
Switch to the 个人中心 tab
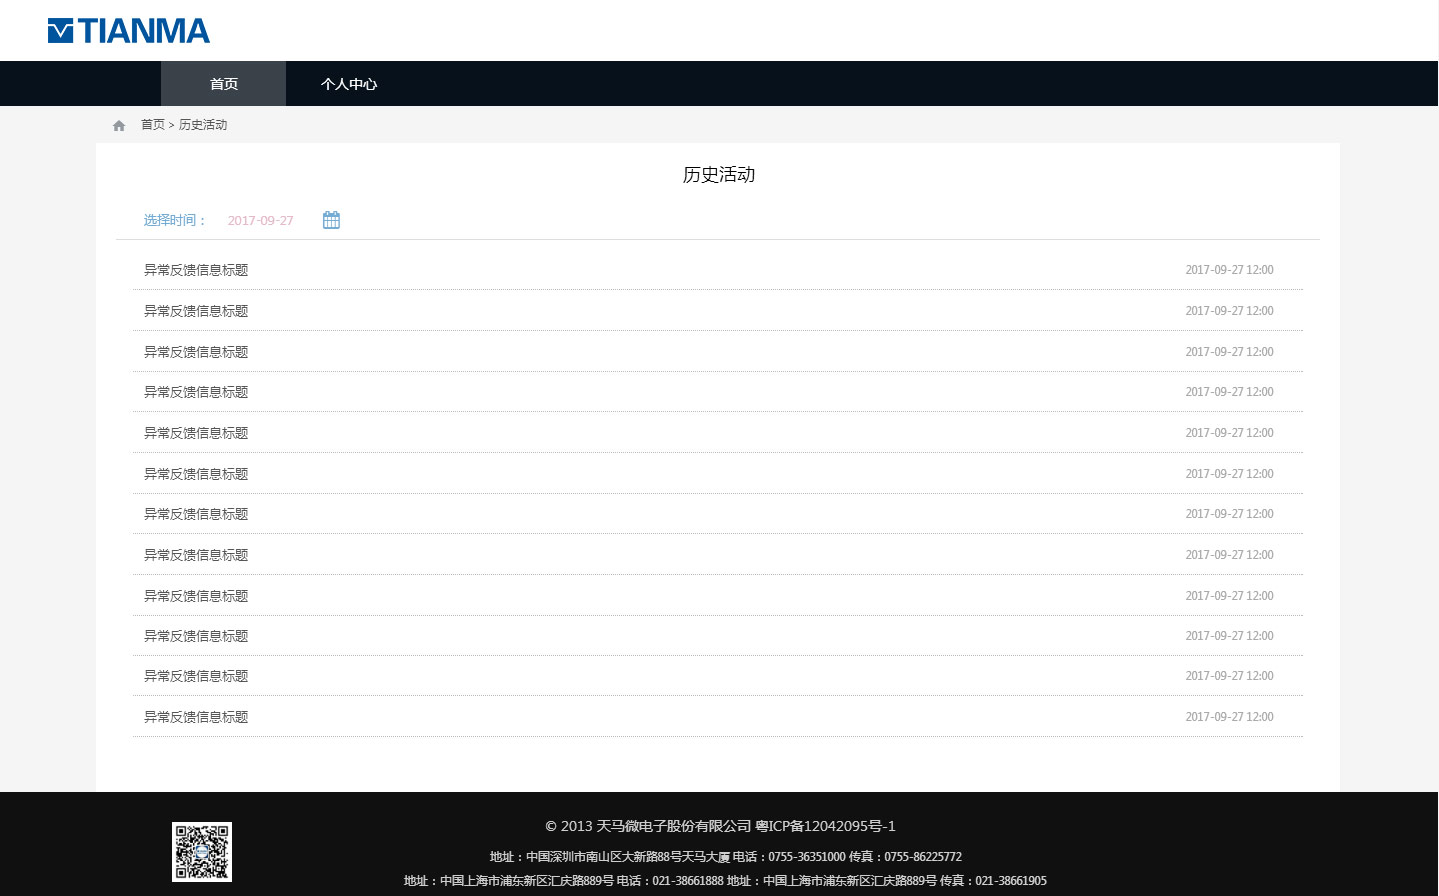tap(348, 84)
